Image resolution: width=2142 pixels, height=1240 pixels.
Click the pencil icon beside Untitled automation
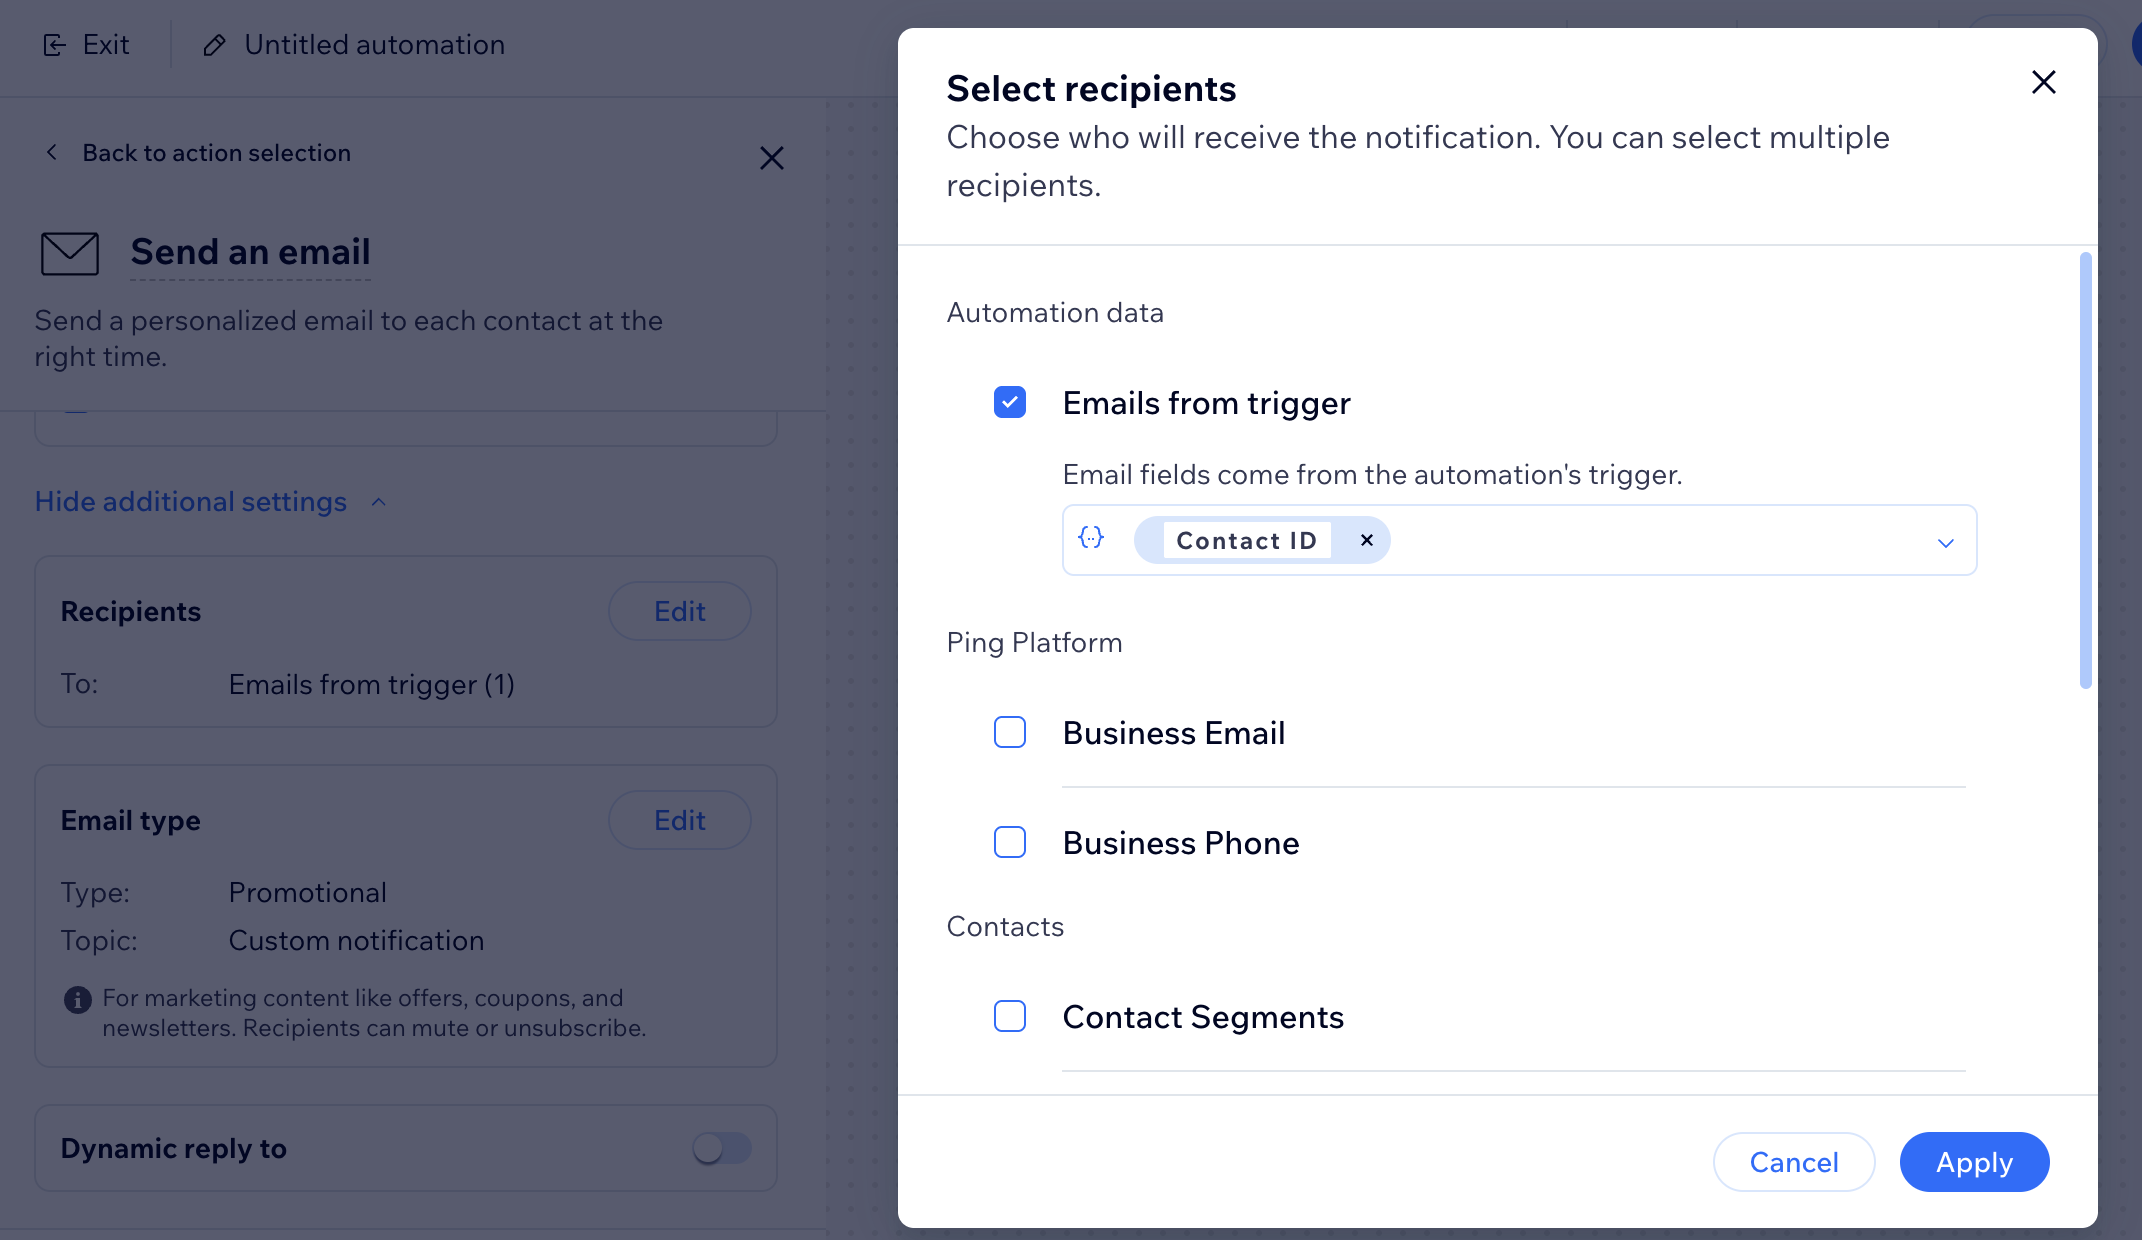coord(214,45)
